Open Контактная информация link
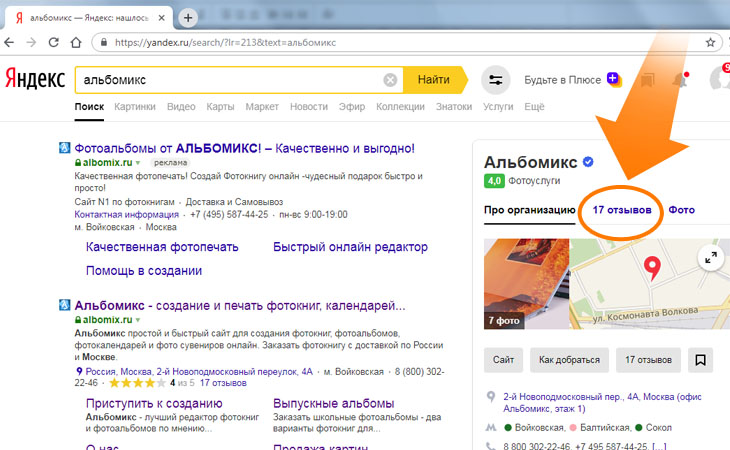 click(127, 215)
